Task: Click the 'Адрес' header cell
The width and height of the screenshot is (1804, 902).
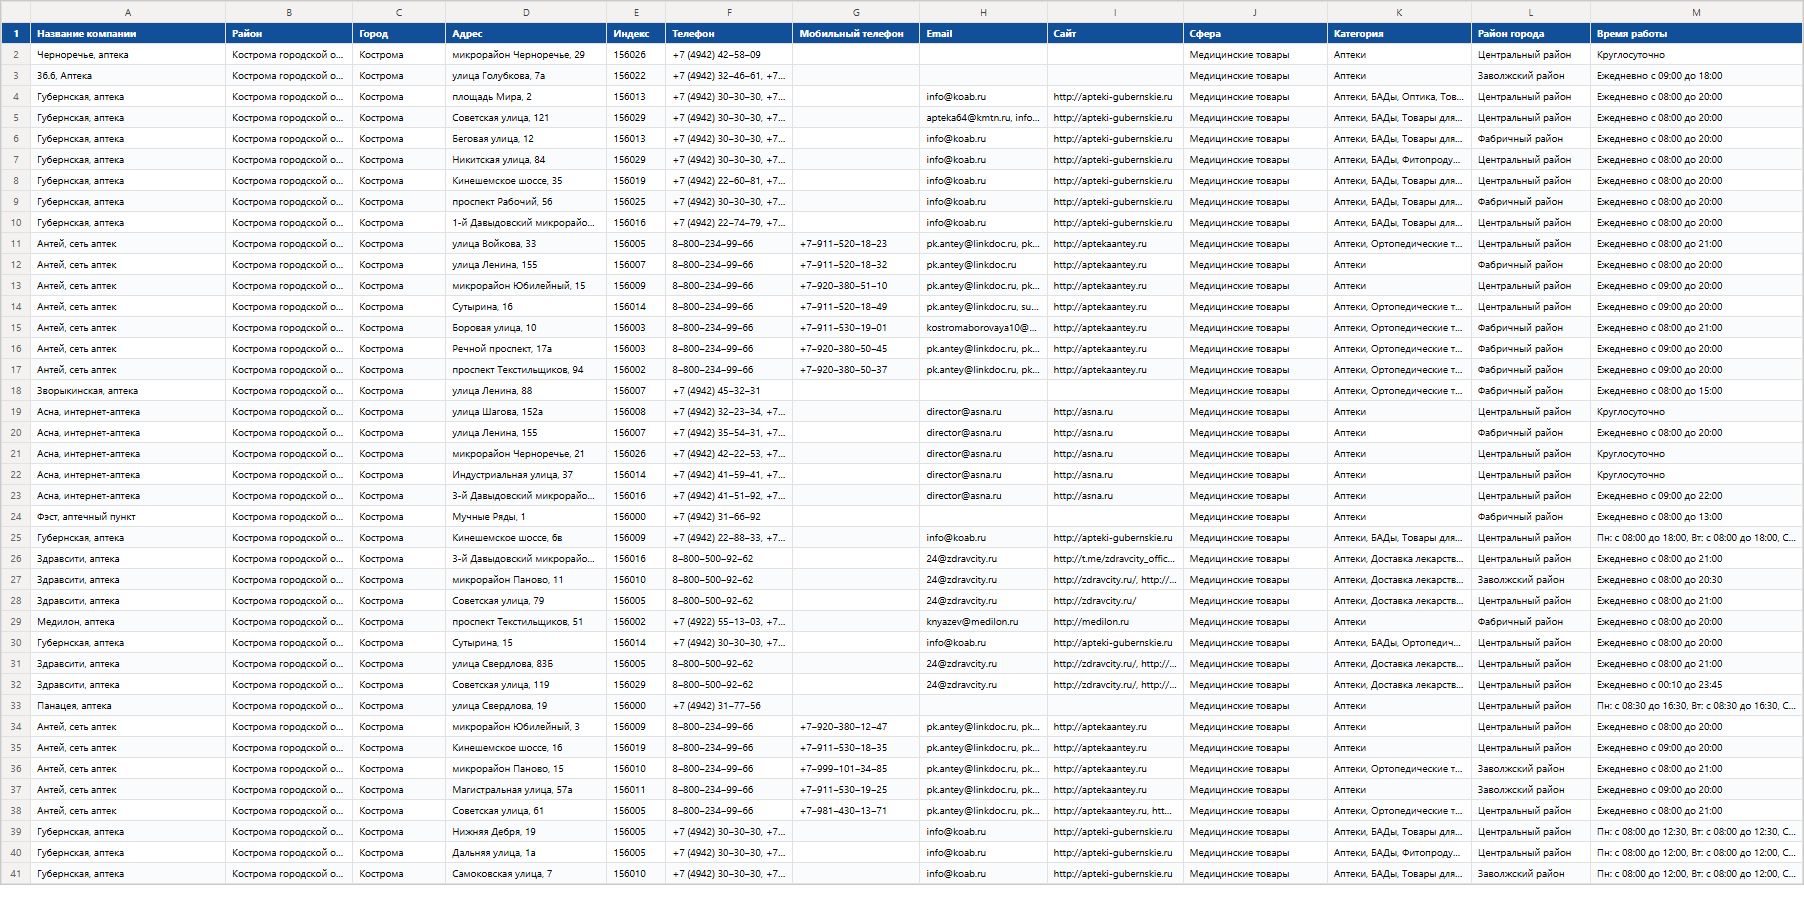Action: pyautogui.click(x=526, y=34)
